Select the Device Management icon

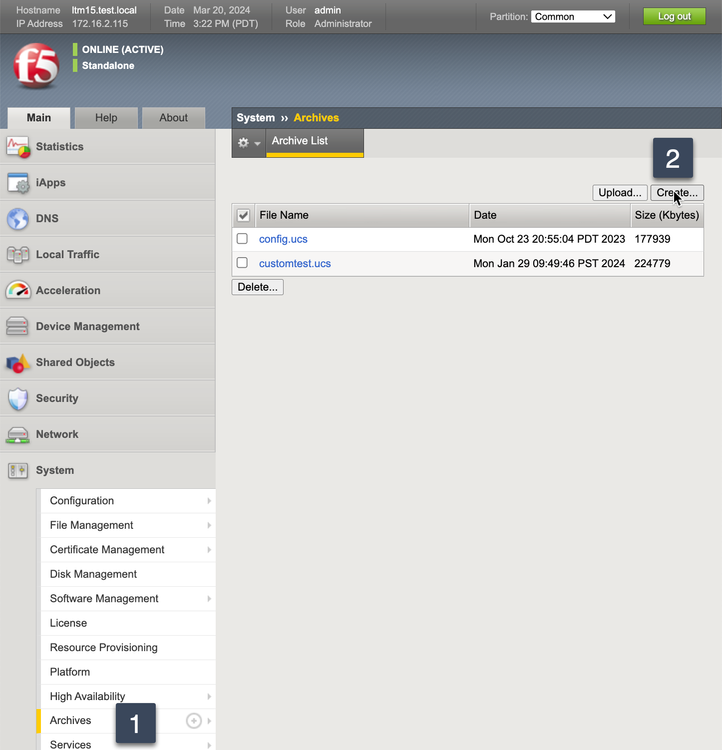(x=17, y=326)
